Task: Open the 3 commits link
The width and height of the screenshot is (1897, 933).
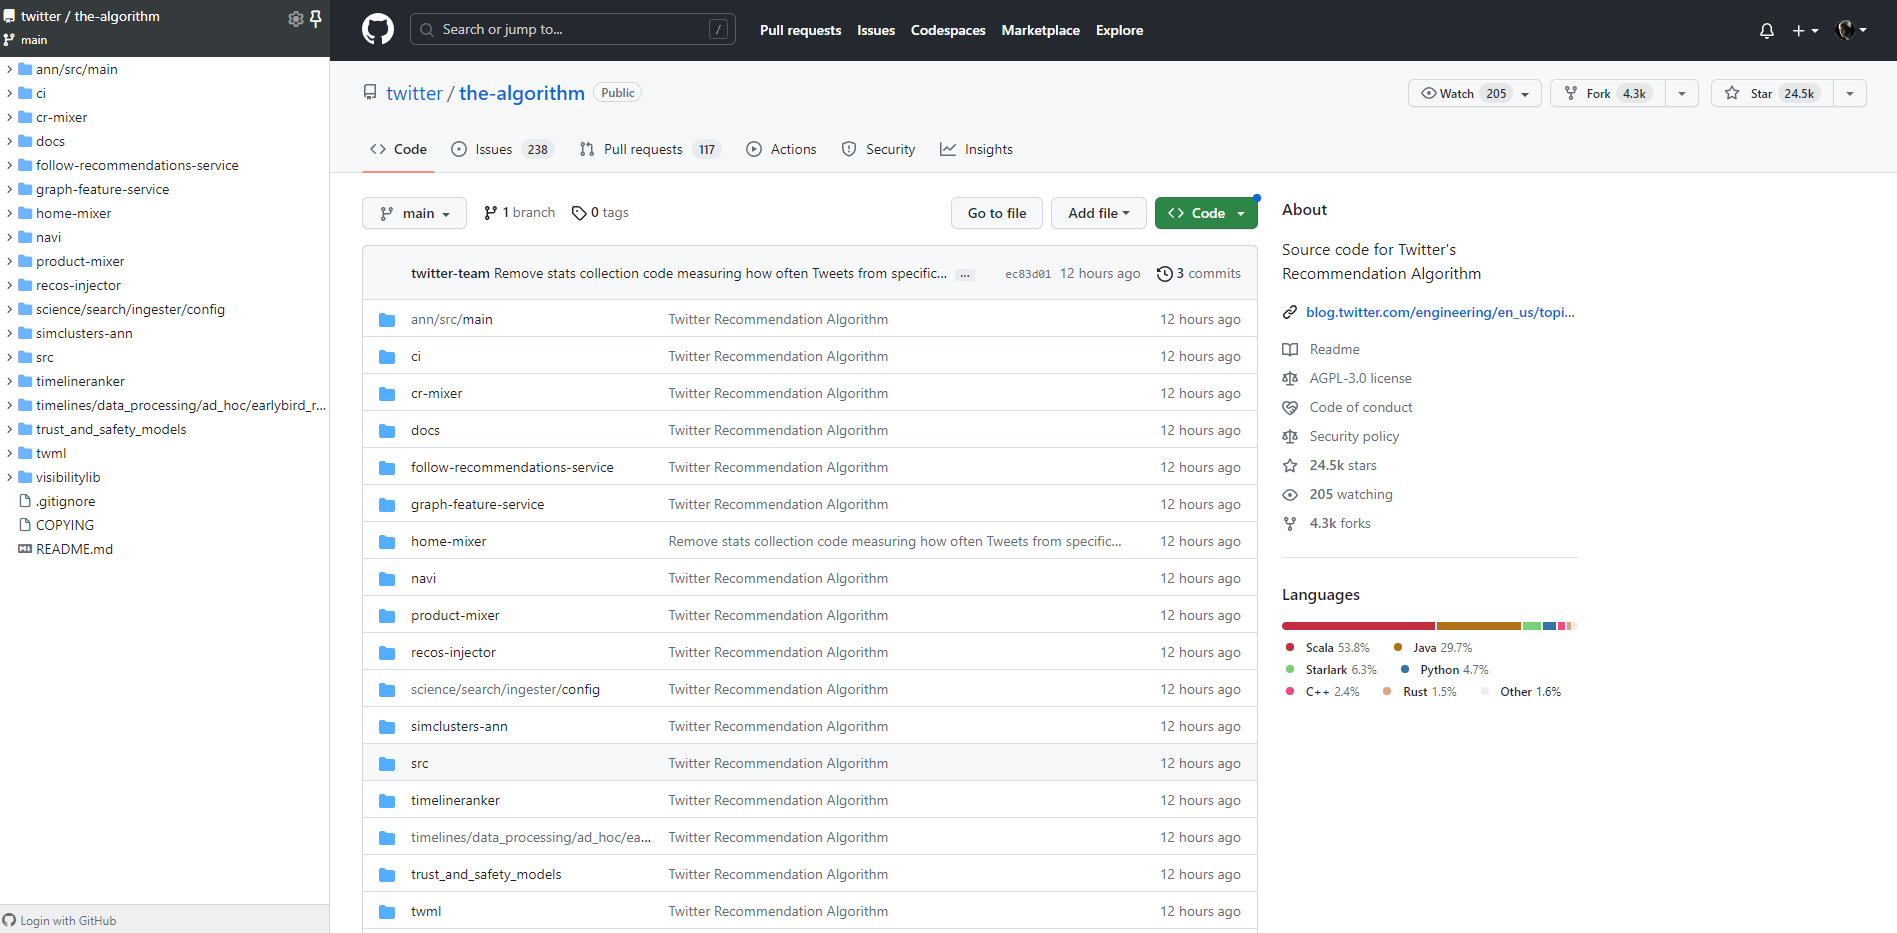Action: tap(1199, 274)
